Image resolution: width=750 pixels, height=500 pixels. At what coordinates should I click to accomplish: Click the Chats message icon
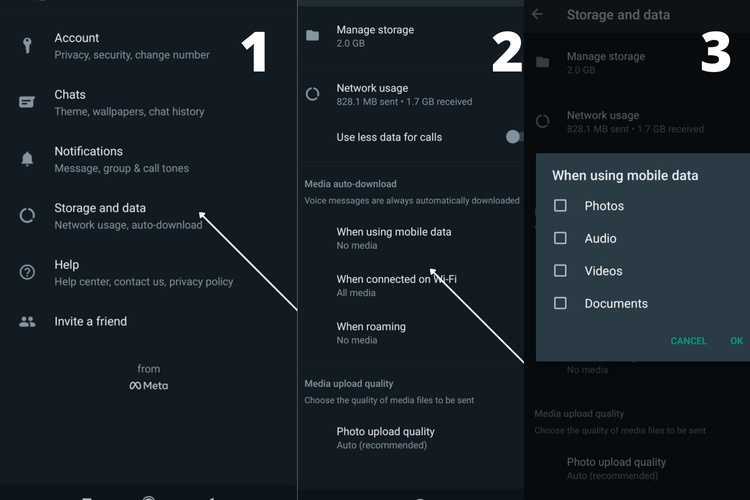click(27, 102)
